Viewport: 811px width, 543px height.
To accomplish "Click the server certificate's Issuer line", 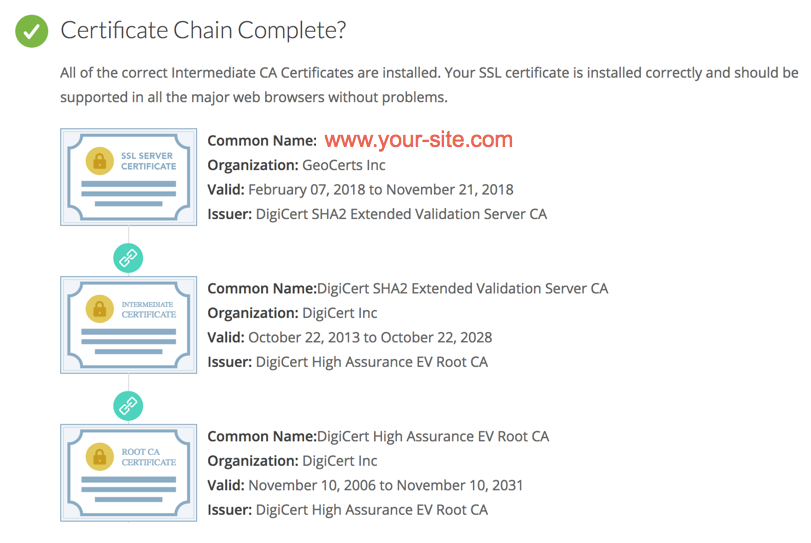I will (377, 213).
